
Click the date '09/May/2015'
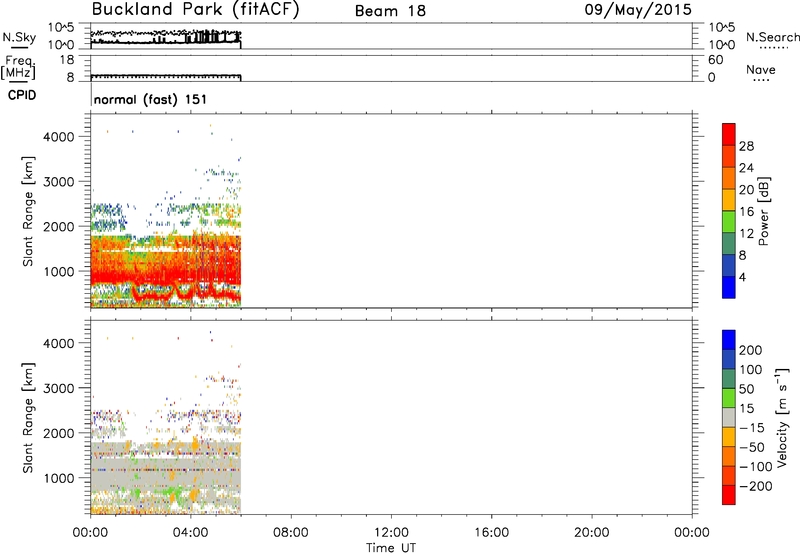pos(638,10)
